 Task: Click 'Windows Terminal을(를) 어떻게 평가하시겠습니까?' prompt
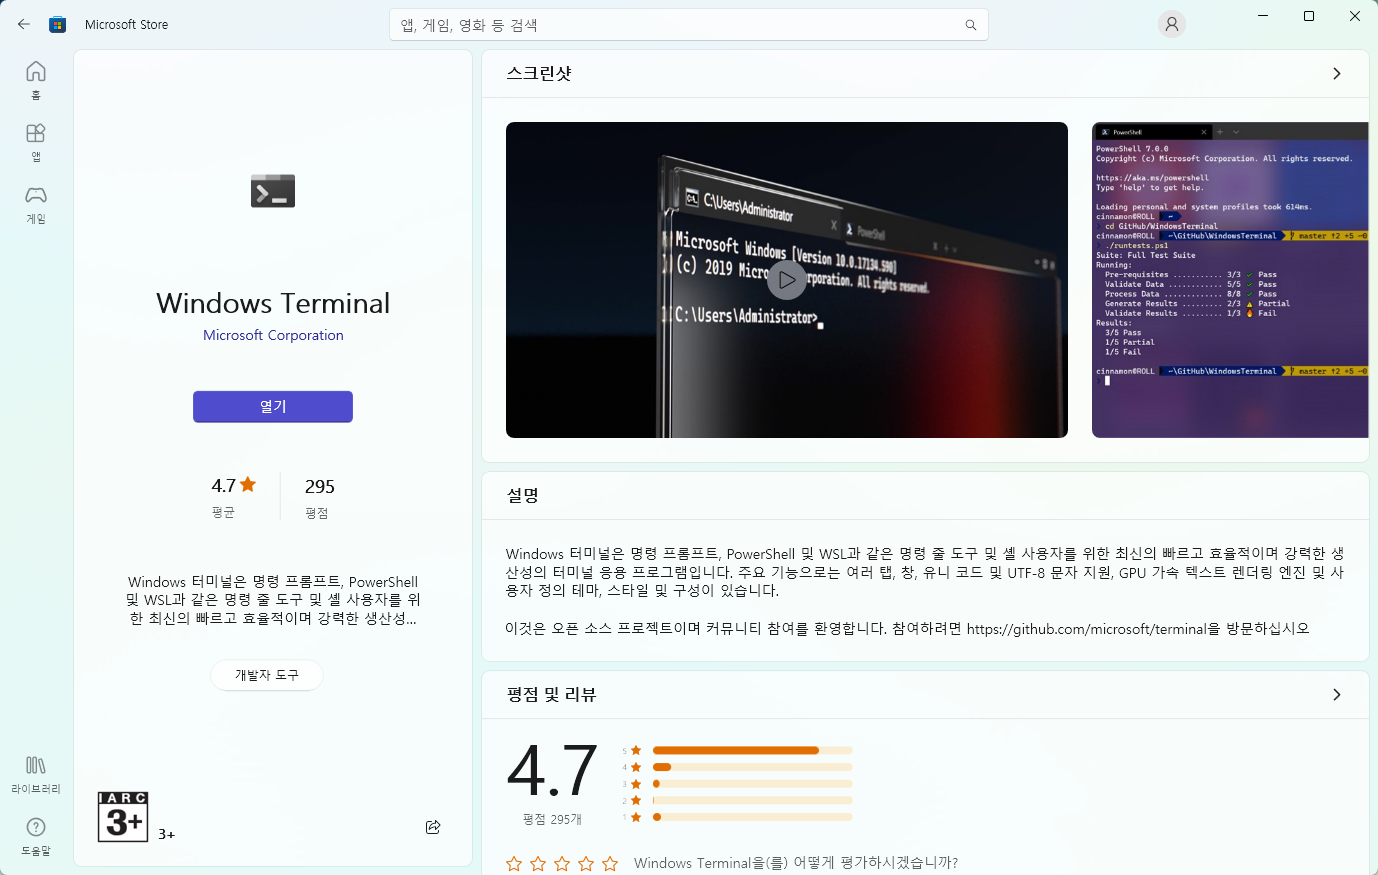coord(796,863)
